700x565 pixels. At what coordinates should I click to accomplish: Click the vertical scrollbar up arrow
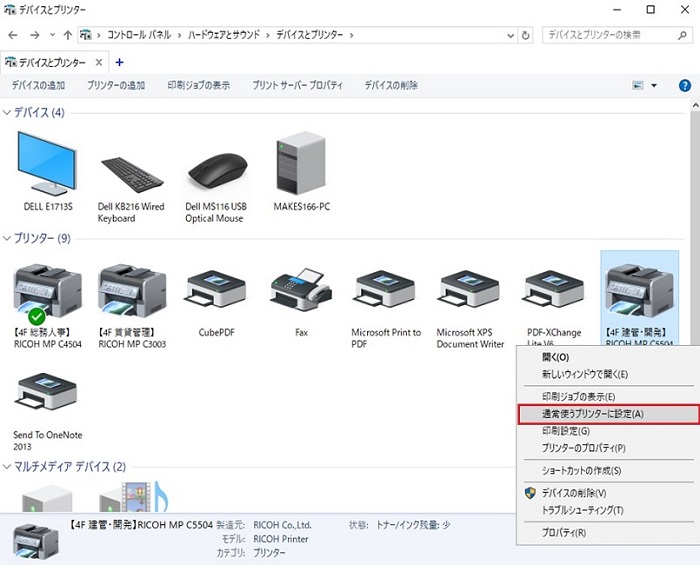tap(695, 106)
